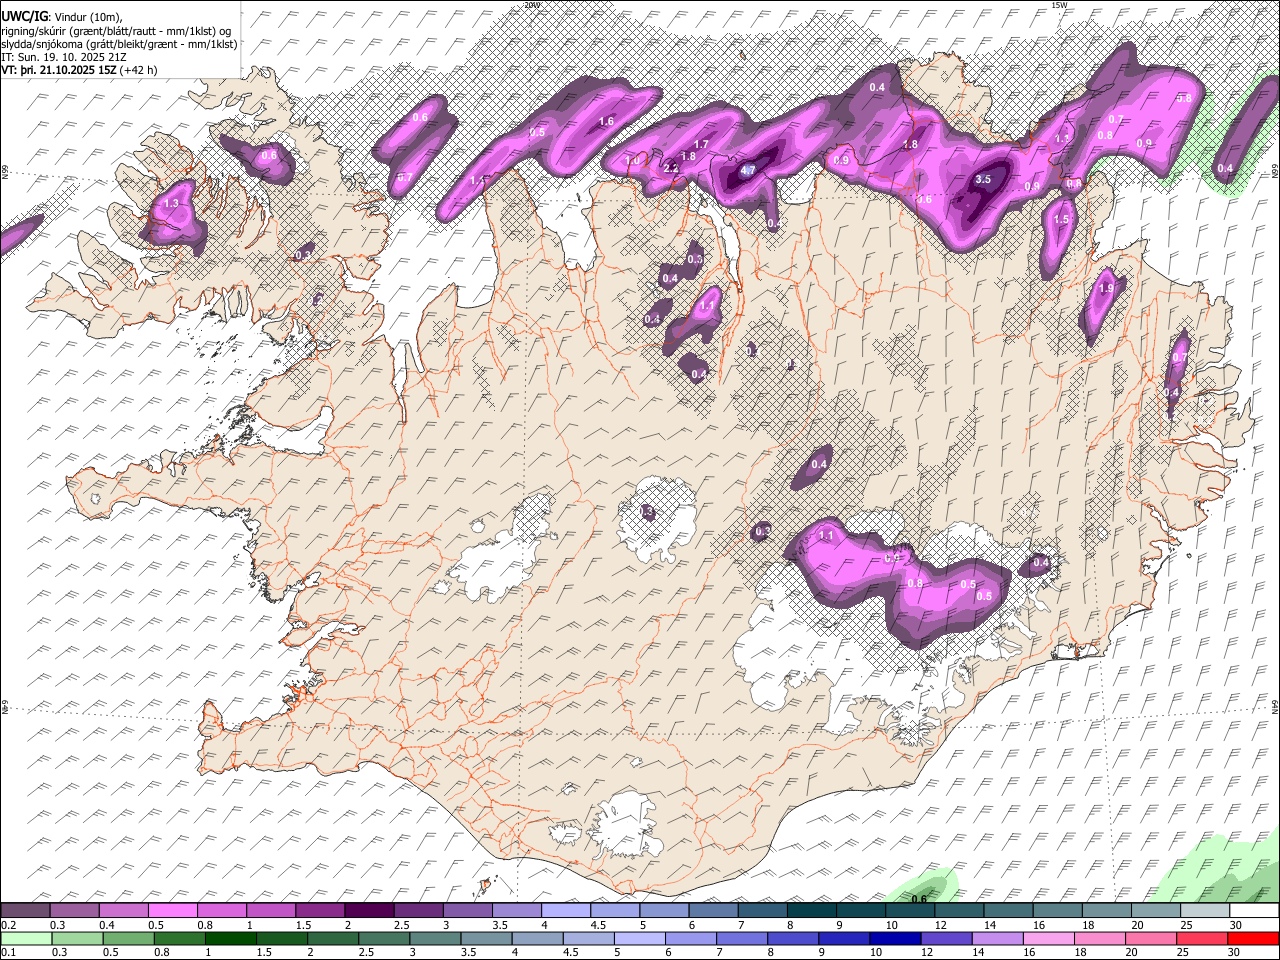Click the 'slydda/snjókoma' legend description line

(x=119, y=43)
